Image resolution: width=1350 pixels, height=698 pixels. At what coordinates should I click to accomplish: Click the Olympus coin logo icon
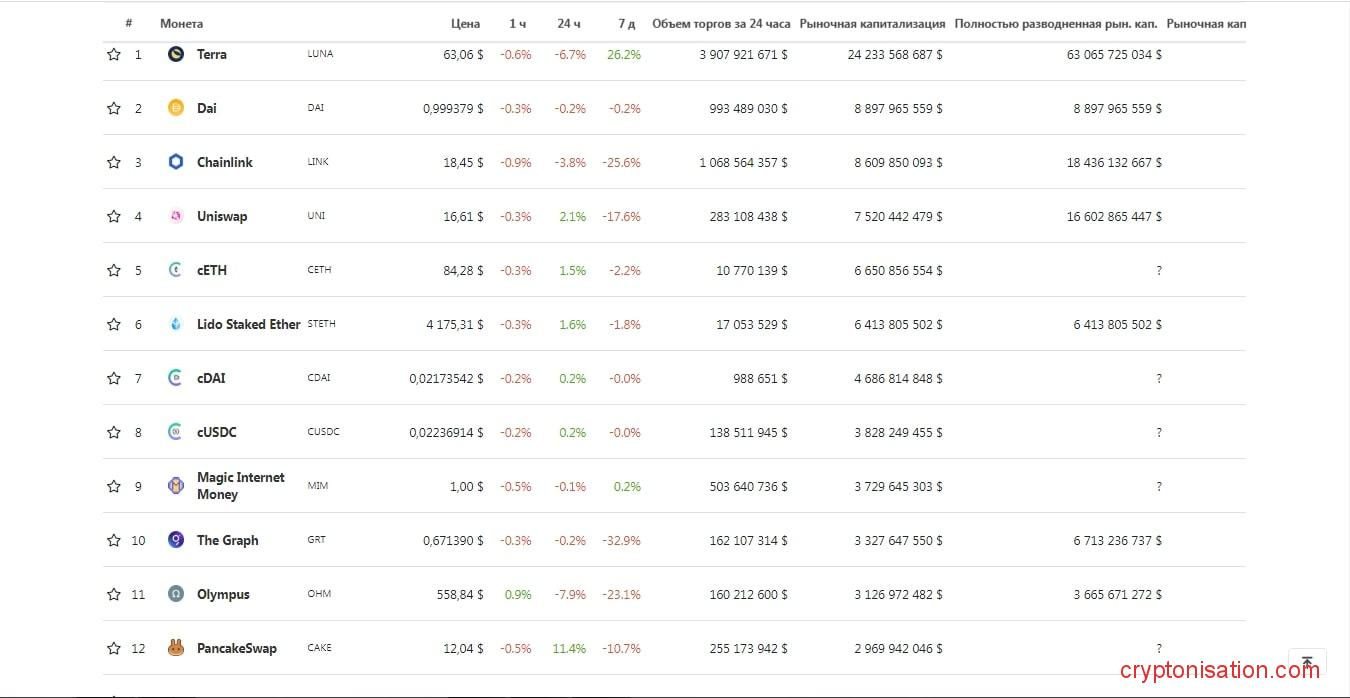(x=176, y=595)
